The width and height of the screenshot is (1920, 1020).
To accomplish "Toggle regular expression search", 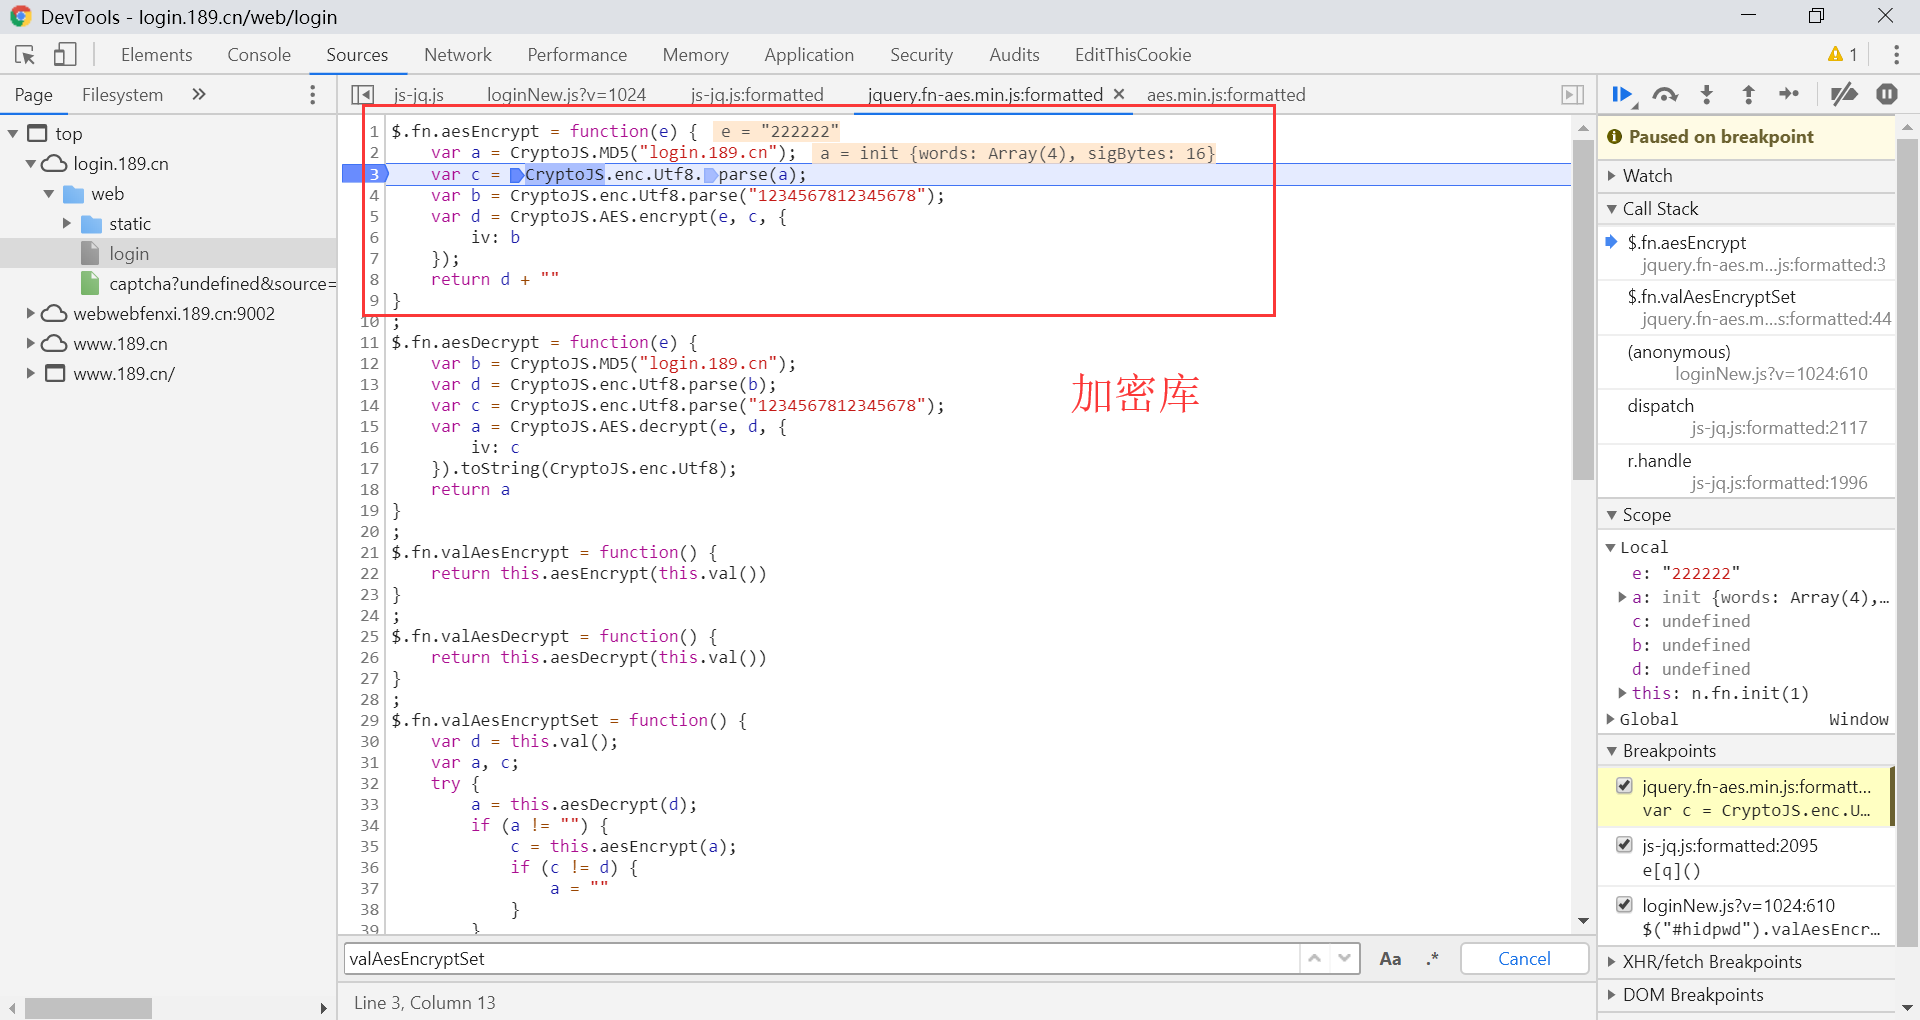I will pyautogui.click(x=1433, y=959).
